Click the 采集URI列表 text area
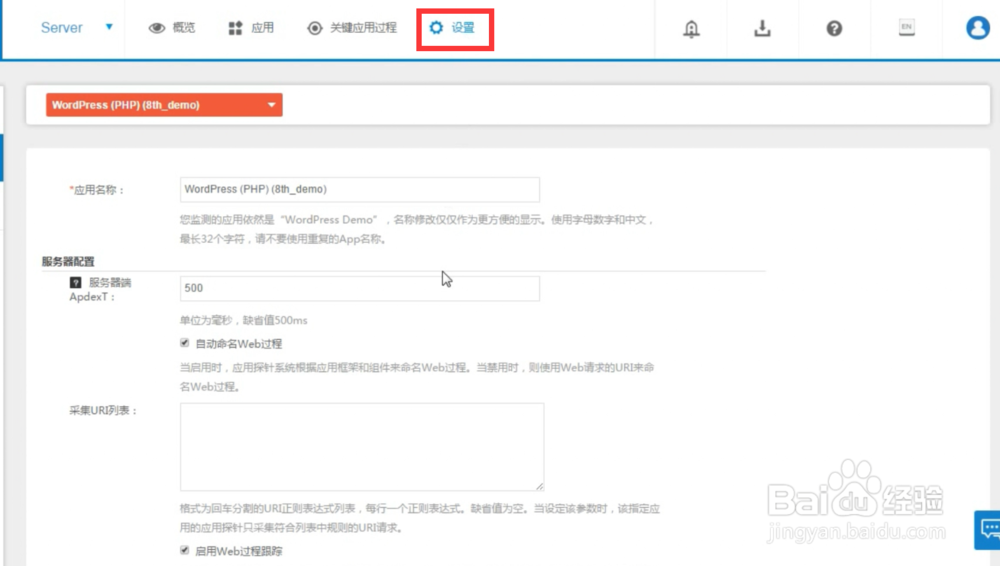The image size is (1000, 566). point(362,447)
